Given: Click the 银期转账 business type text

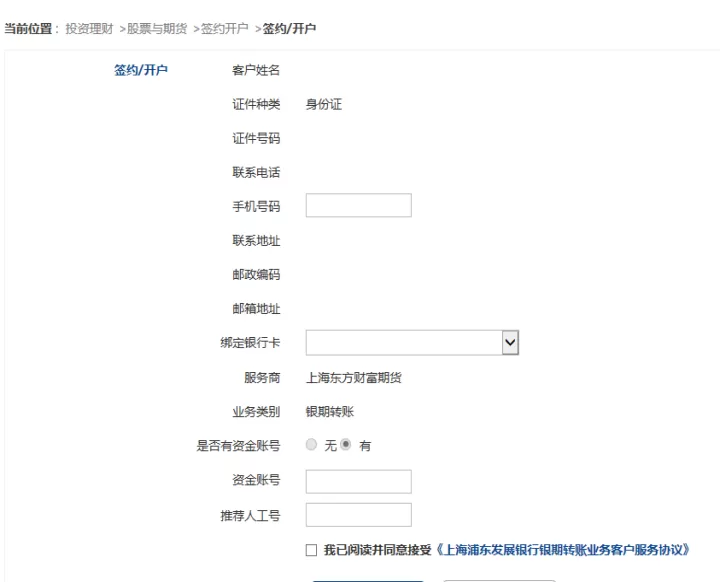Looking at the screenshot, I should [330, 412].
